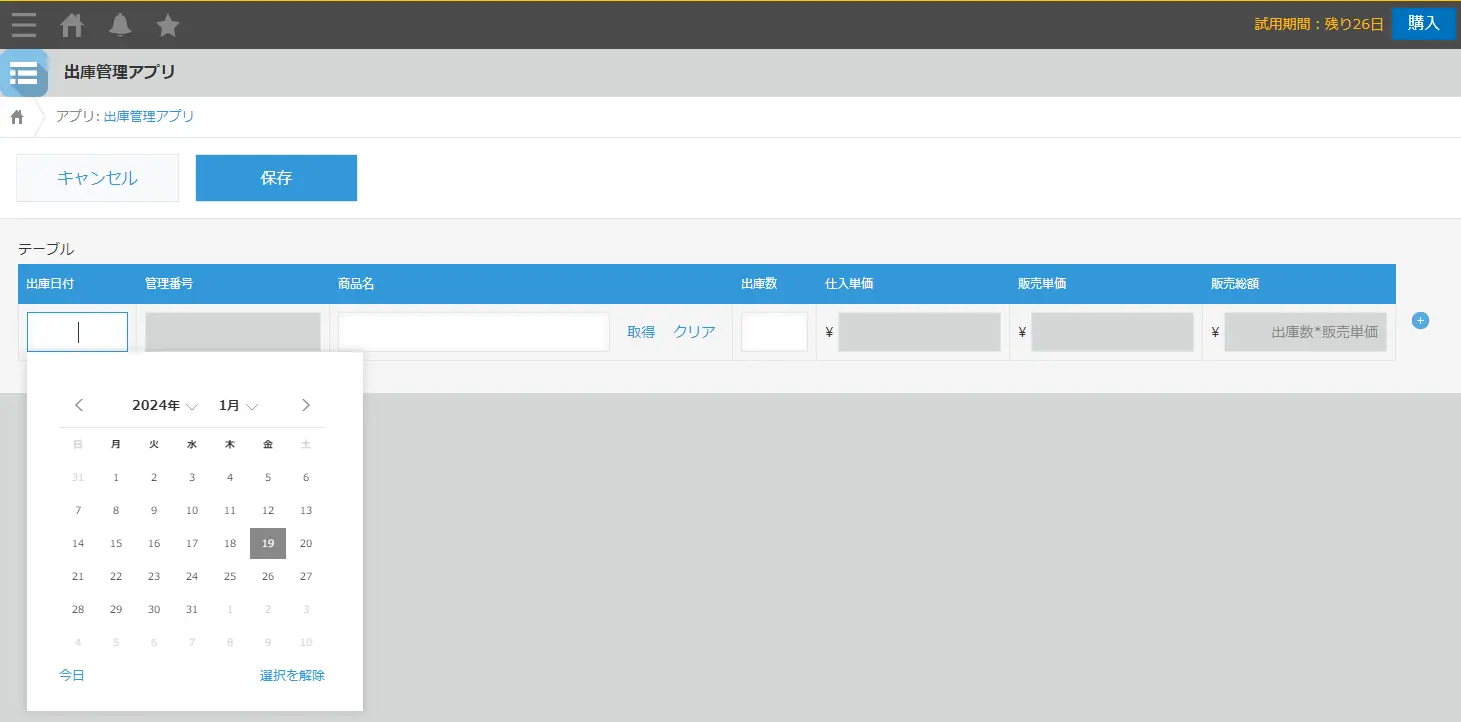Select greyed-out date 31 of previous month
The width and height of the screenshot is (1461, 722).
(78, 477)
